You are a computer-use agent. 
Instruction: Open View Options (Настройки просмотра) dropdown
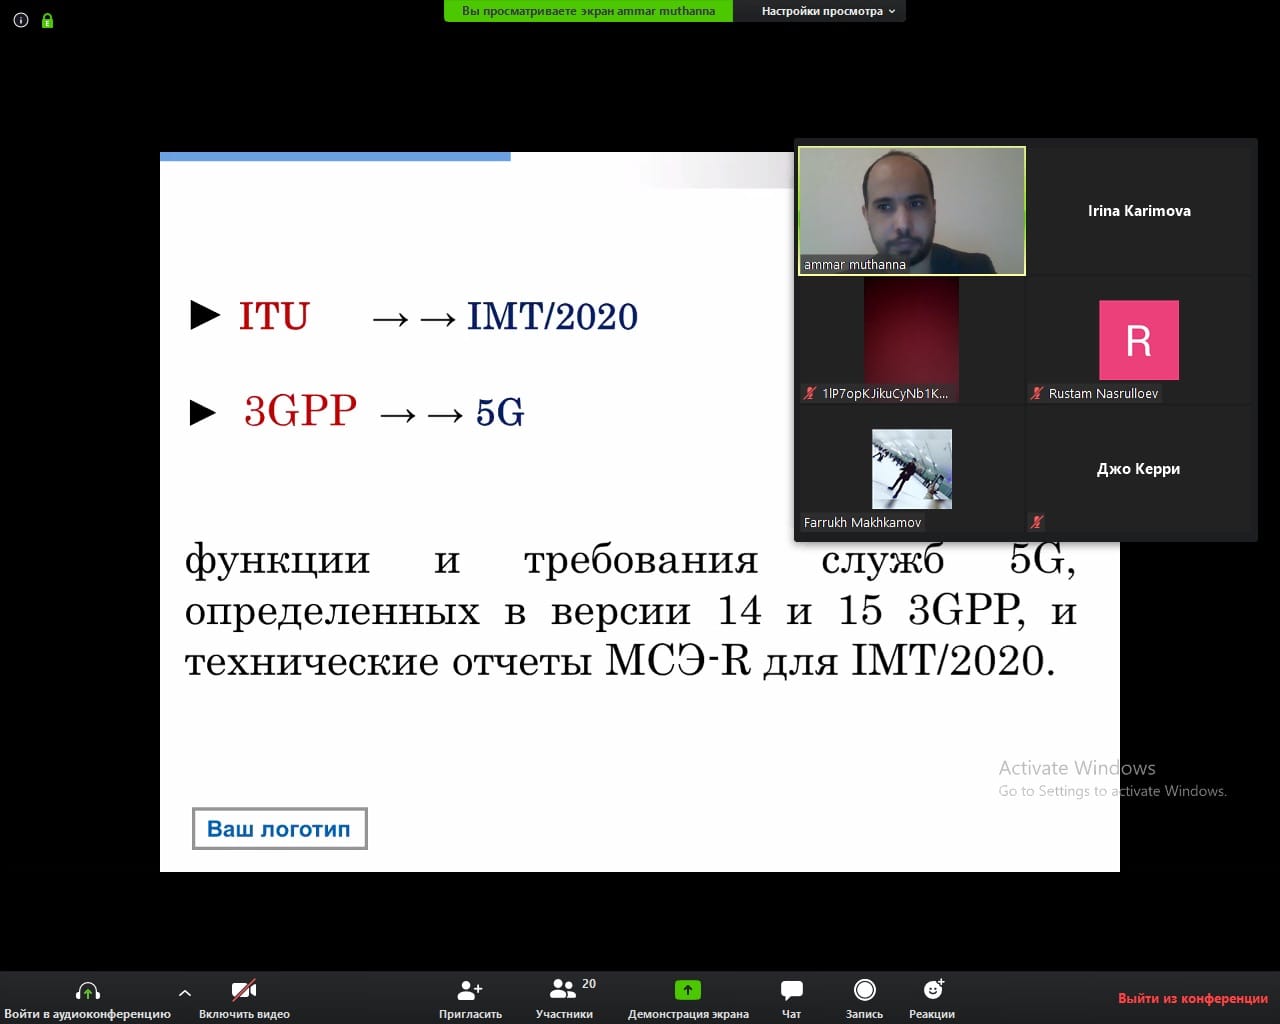(x=827, y=11)
